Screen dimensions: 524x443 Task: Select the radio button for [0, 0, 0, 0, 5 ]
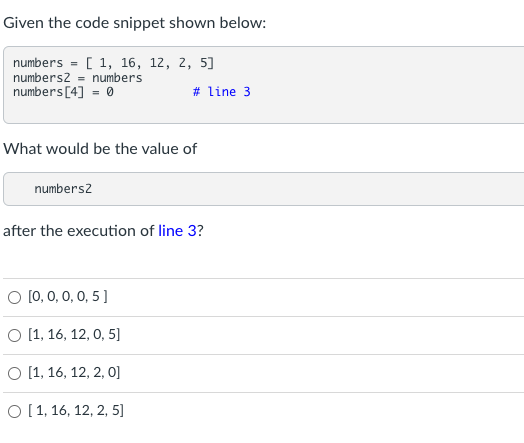click(14, 297)
